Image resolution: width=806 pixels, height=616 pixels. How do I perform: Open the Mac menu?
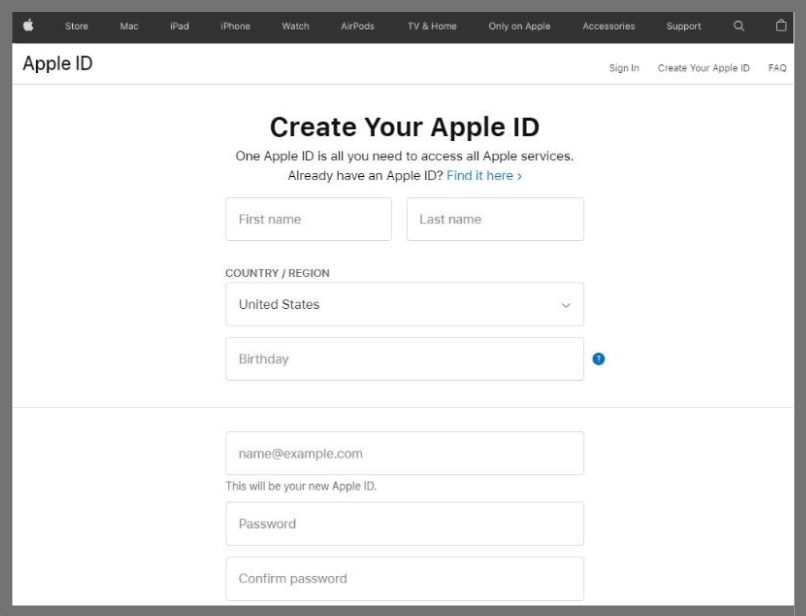tap(129, 26)
